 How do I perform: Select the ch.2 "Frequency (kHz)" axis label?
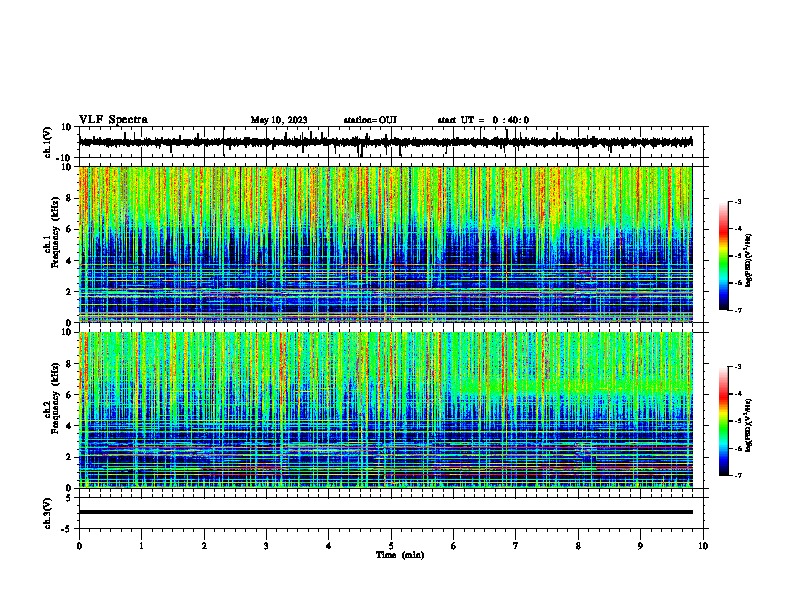point(55,398)
